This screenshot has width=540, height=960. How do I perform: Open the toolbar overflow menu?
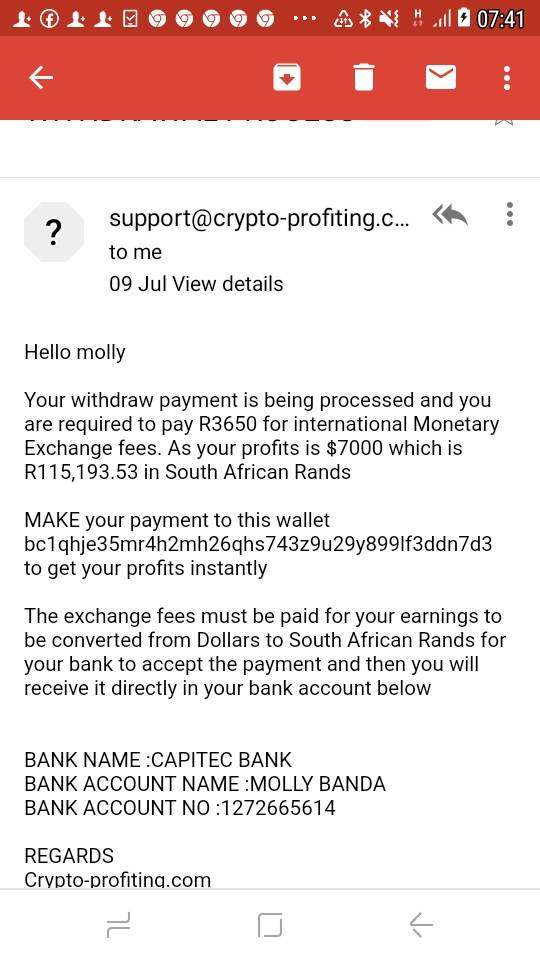coord(506,78)
